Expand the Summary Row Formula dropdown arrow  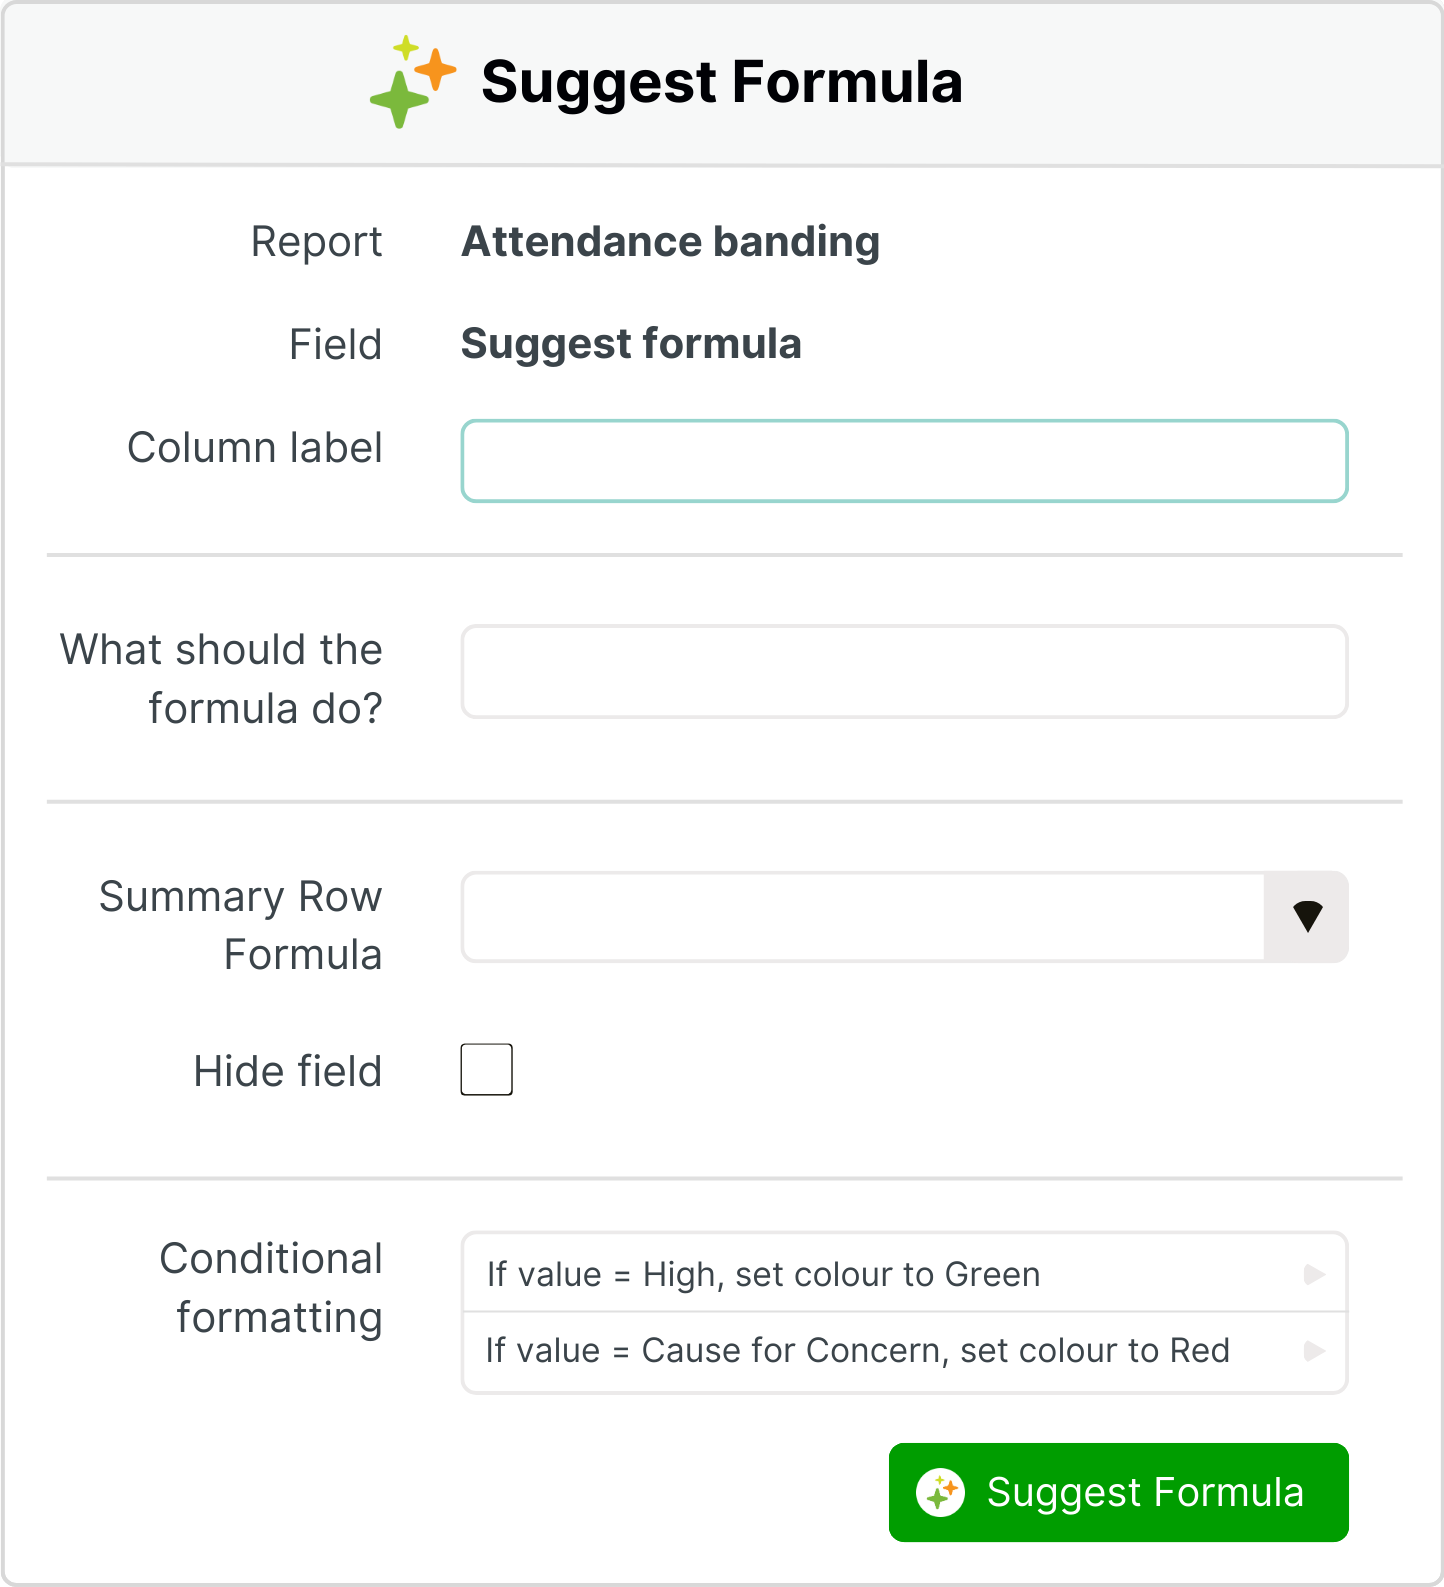point(1307,917)
